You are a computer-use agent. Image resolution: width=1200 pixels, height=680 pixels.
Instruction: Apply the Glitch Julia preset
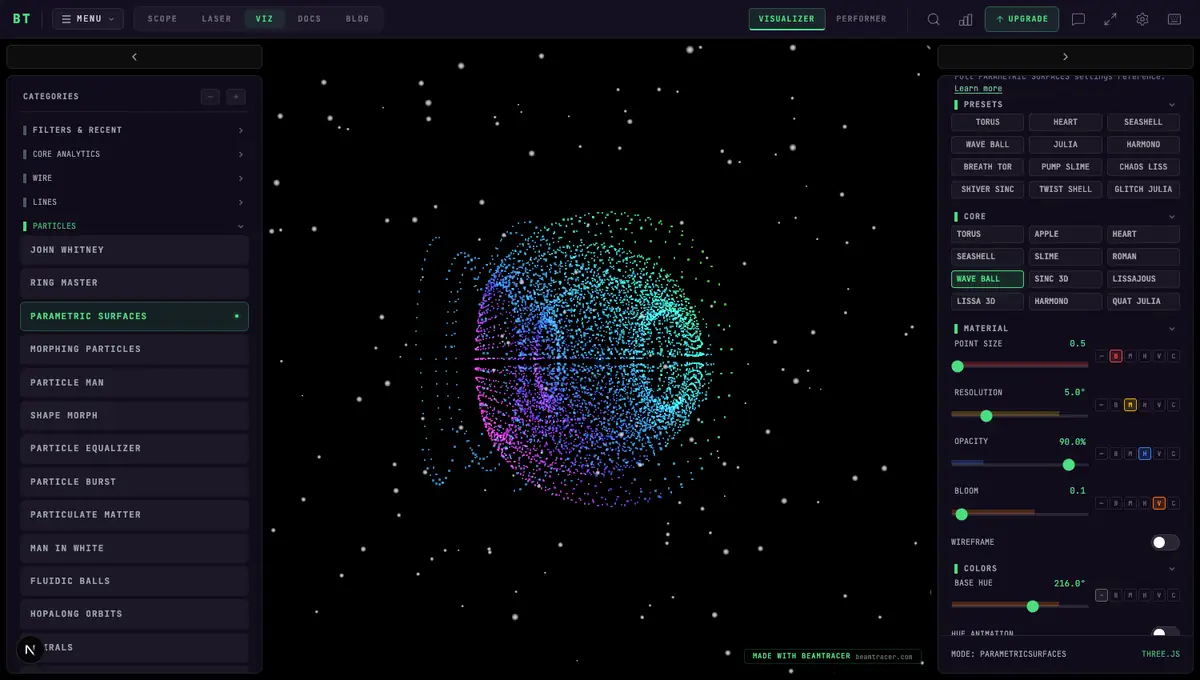[x=1143, y=189]
